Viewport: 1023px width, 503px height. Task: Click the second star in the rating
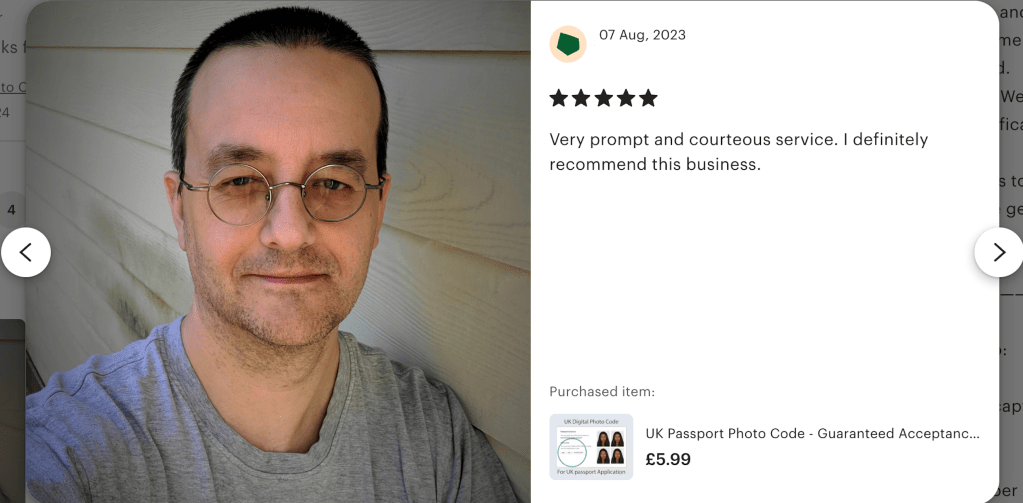click(x=581, y=99)
